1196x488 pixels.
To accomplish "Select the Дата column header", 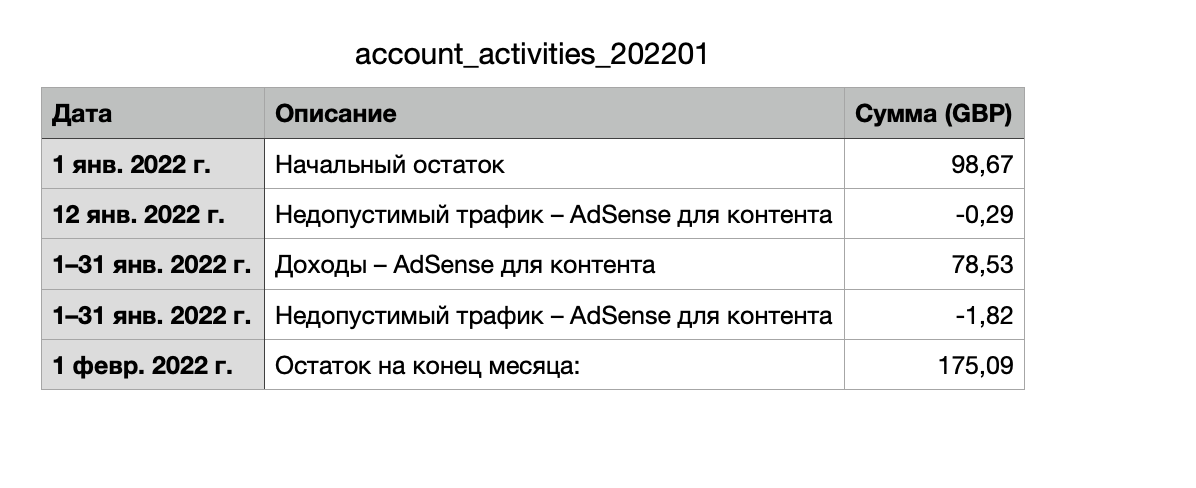I will point(152,113).
